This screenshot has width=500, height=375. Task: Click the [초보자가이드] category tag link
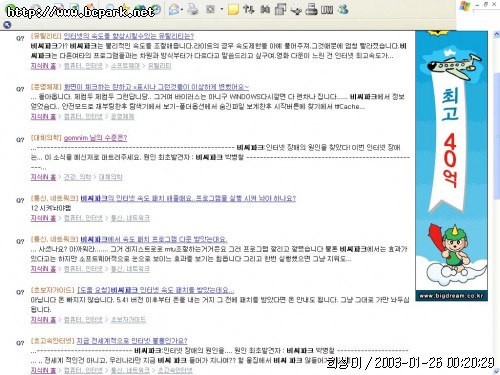coord(52,290)
